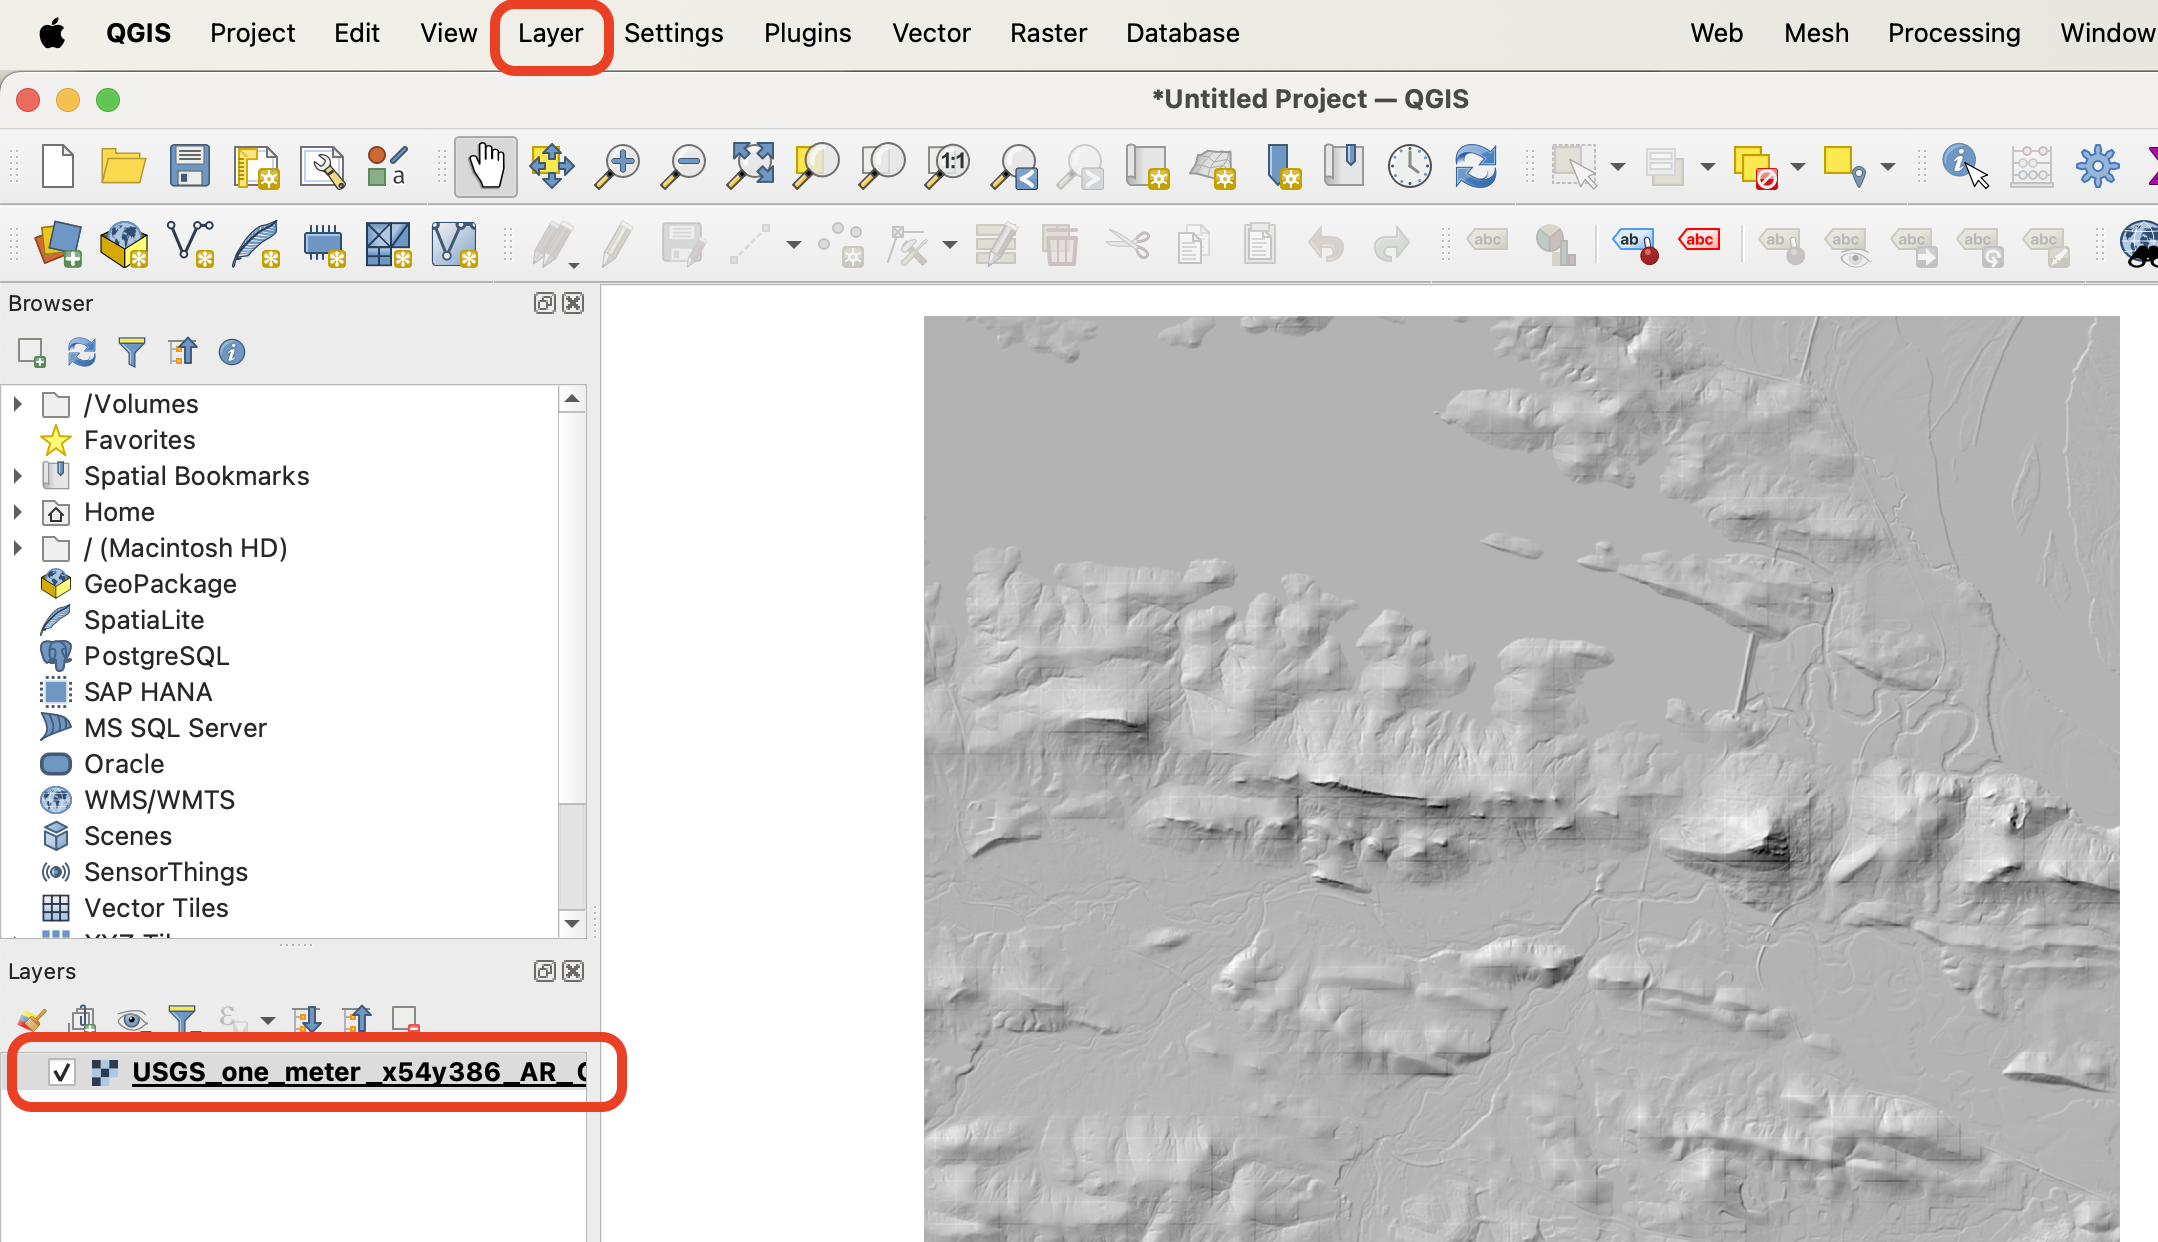This screenshot has width=2158, height=1242.
Task: Expand the /Volumes tree item
Action: (x=16, y=403)
